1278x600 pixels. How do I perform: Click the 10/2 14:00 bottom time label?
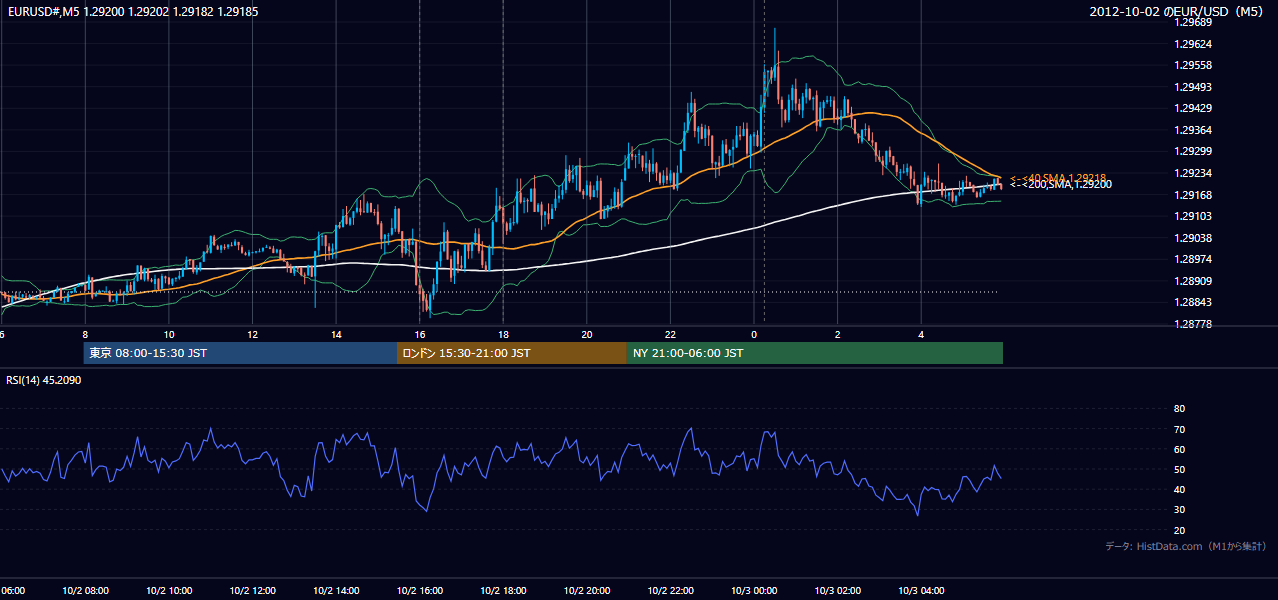coord(336,591)
